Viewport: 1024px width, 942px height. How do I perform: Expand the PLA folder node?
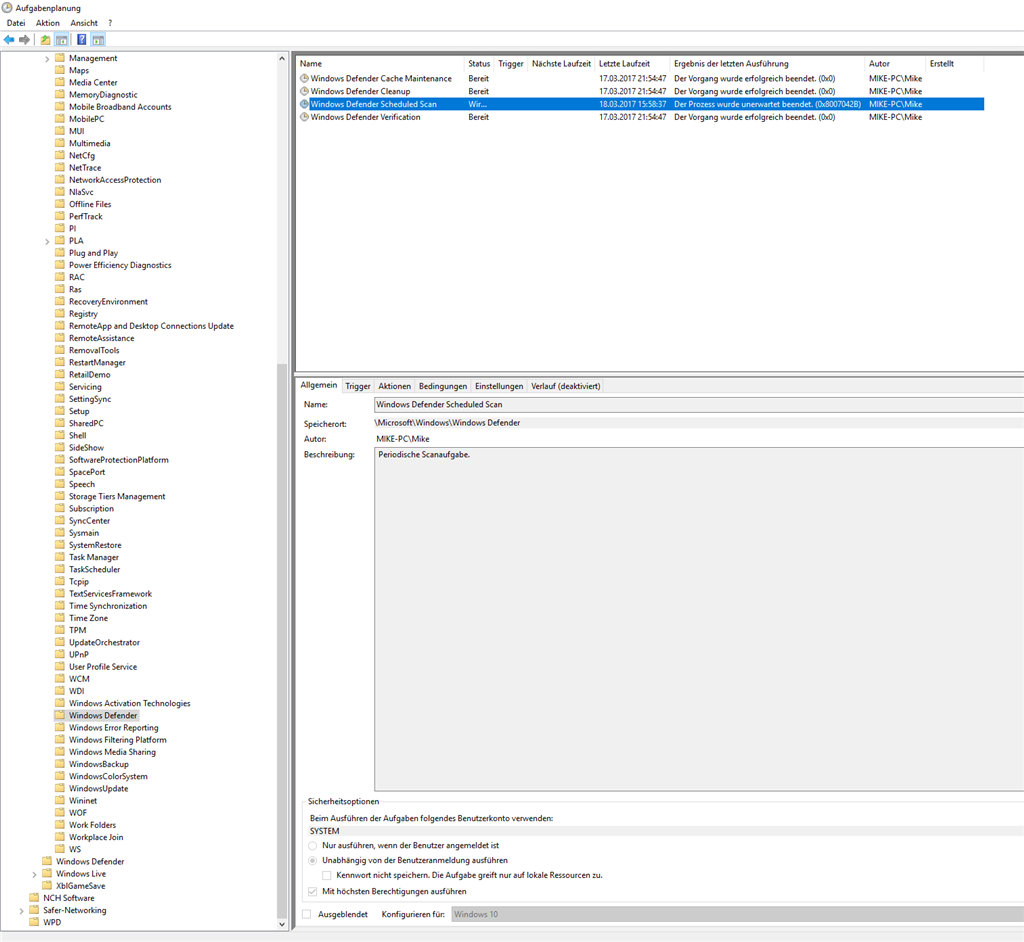click(47, 241)
